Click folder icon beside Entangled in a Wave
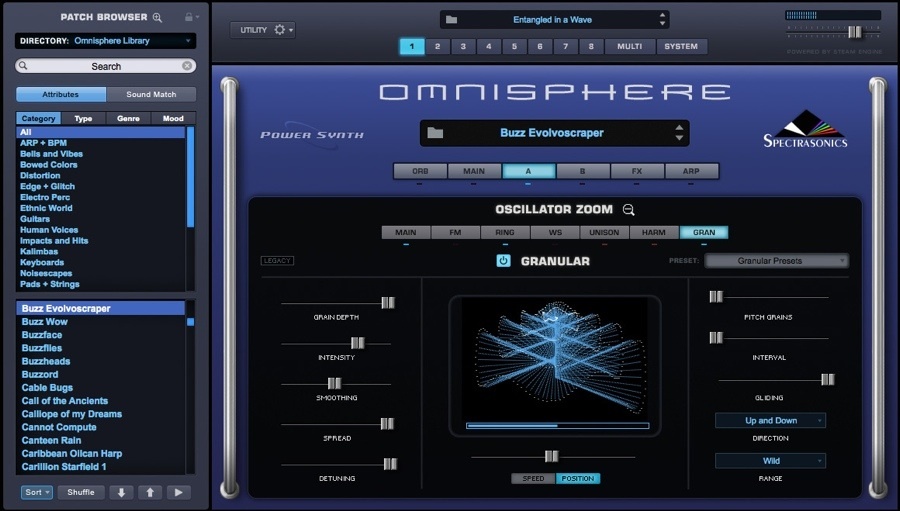The width and height of the screenshot is (900, 511). point(452,20)
